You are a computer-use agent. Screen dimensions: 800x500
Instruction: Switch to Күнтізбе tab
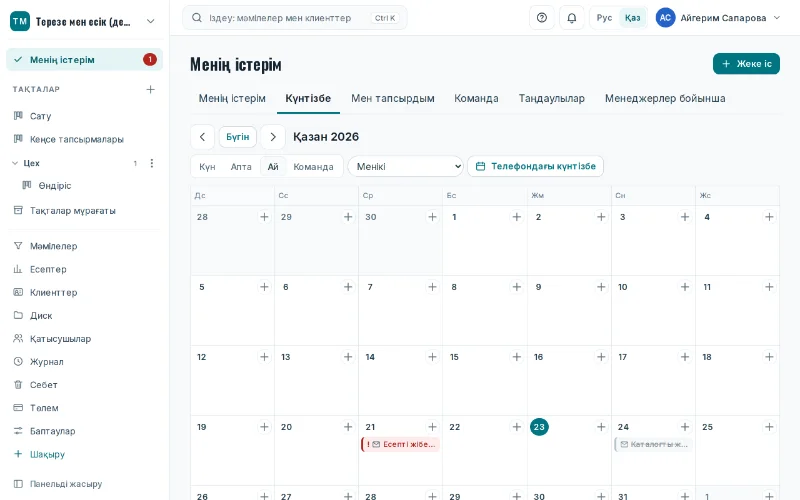click(308, 98)
